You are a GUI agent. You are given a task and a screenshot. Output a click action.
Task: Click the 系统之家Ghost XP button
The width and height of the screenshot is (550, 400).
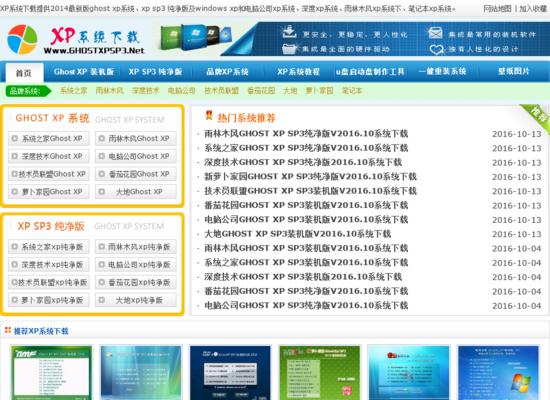coord(49,139)
